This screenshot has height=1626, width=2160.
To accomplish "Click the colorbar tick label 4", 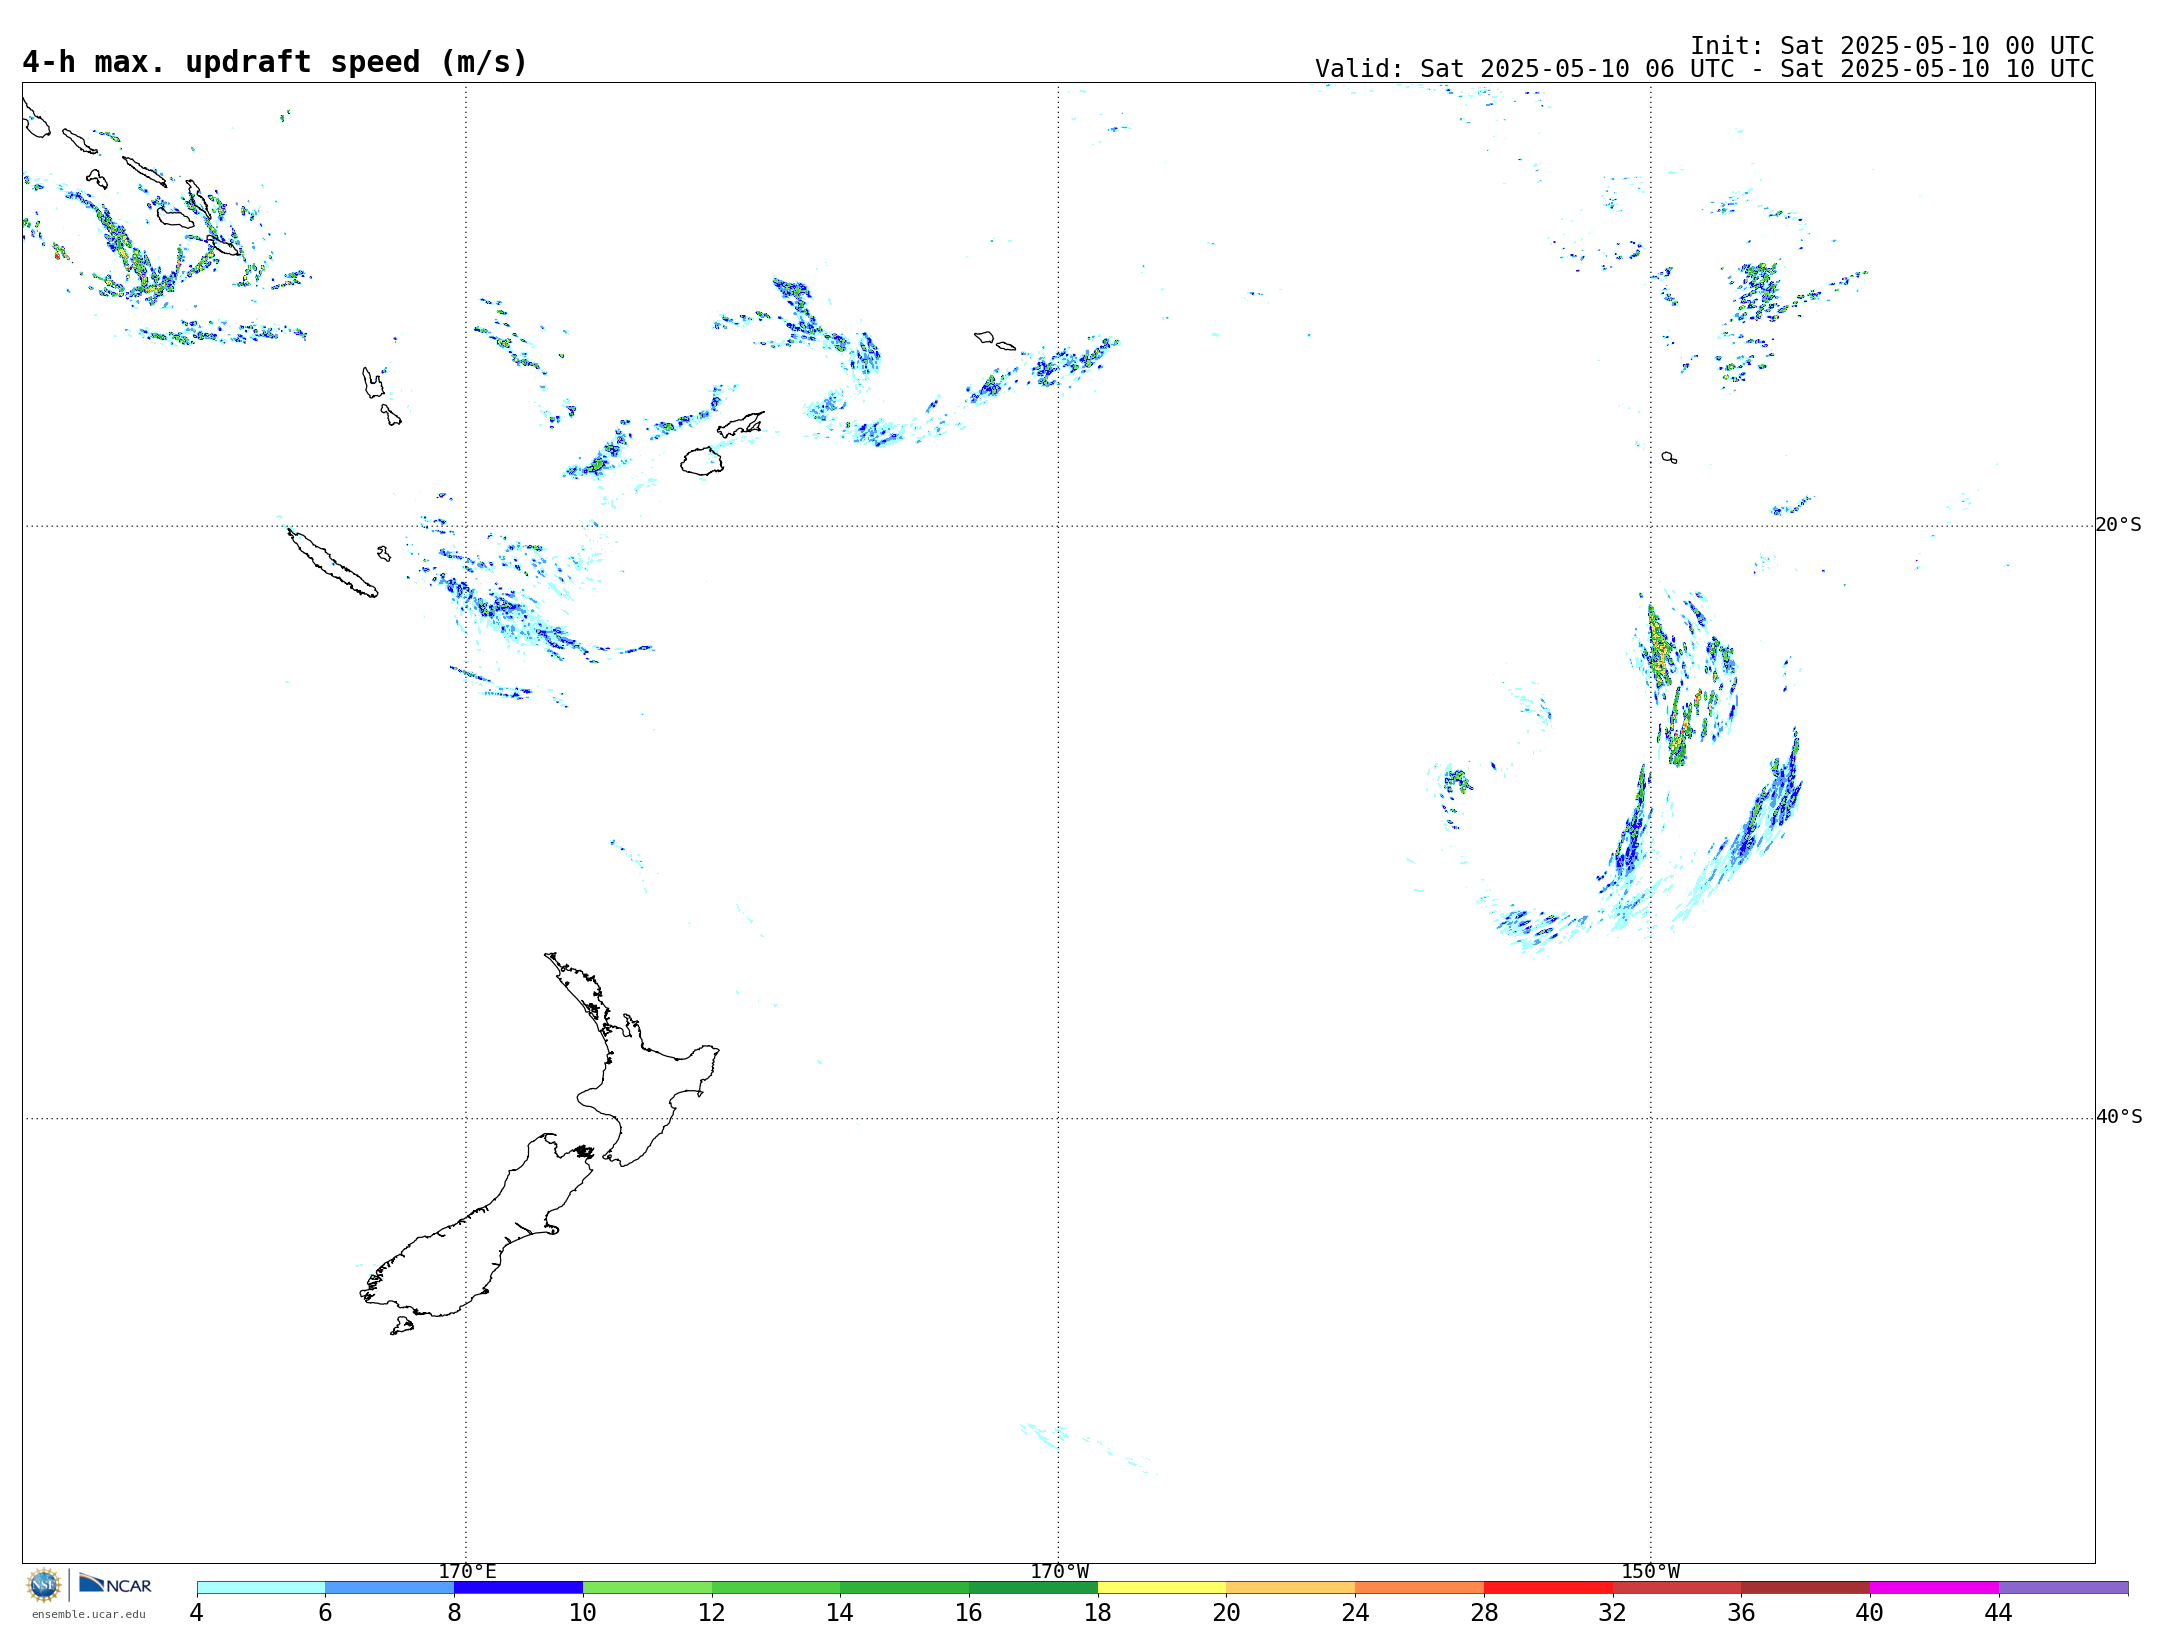I will pos(197,1613).
